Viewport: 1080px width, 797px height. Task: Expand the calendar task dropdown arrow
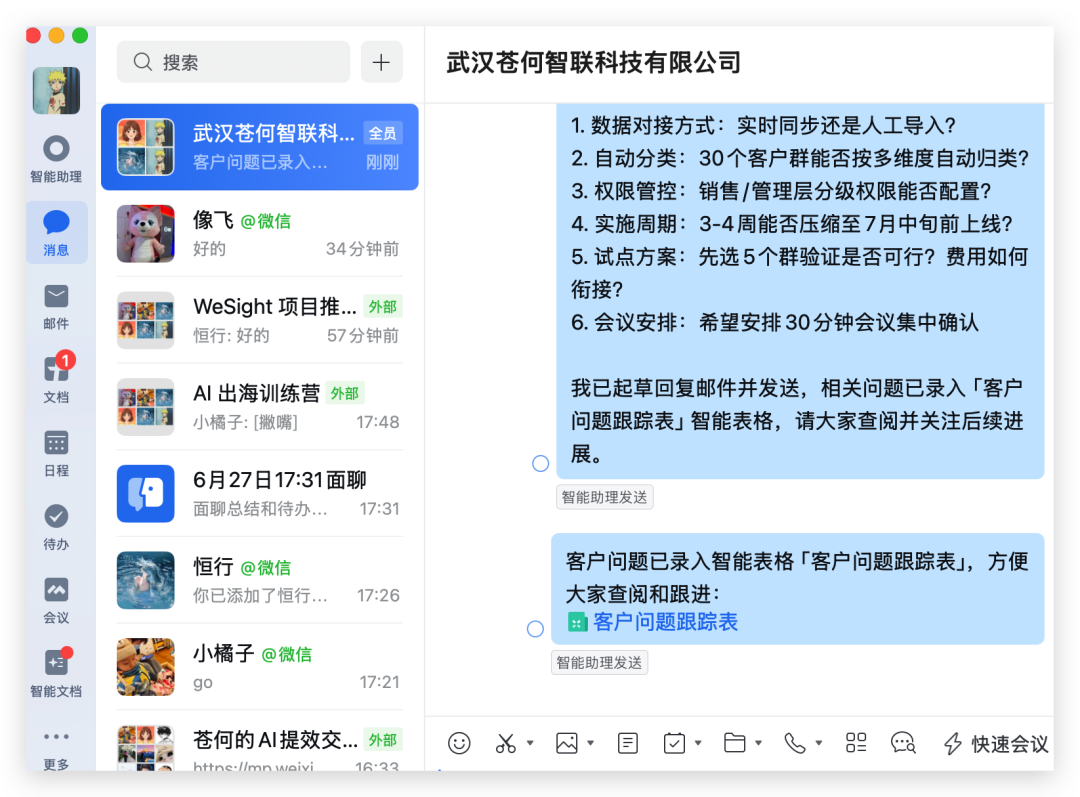(698, 743)
